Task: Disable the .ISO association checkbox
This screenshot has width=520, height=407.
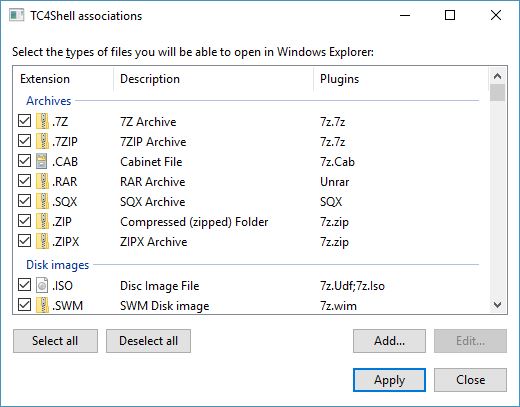Action: click(24, 285)
